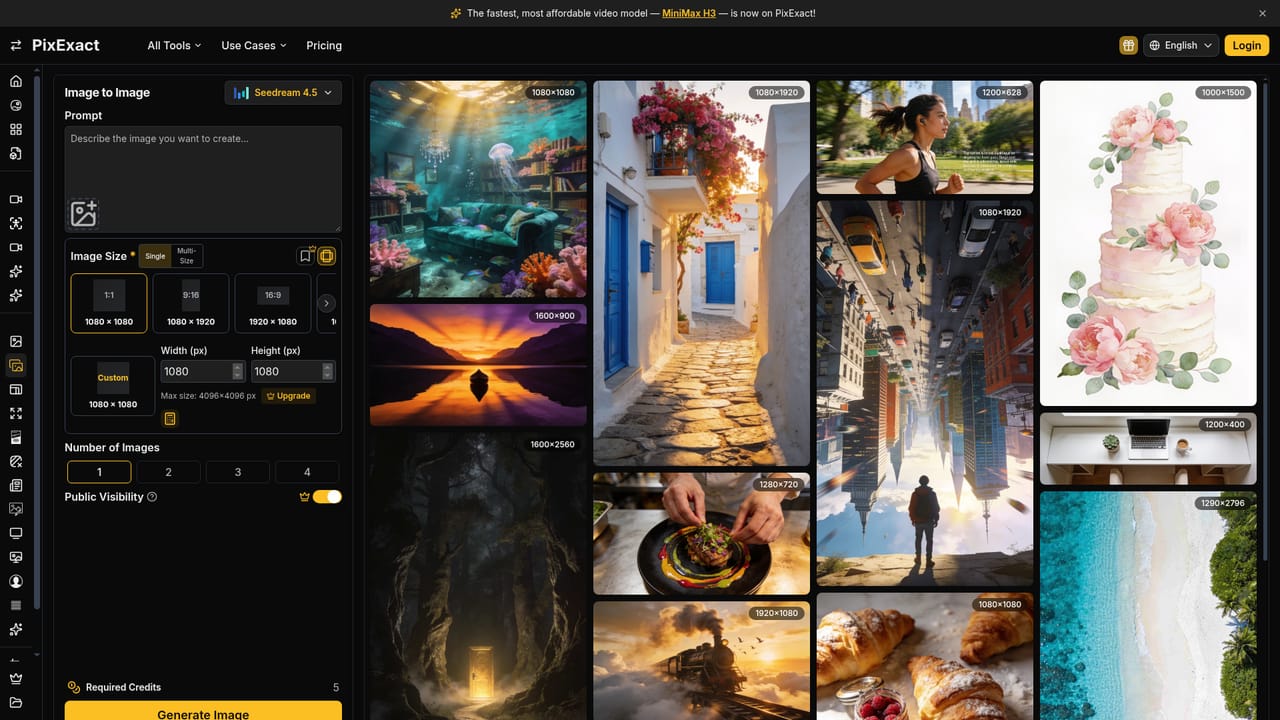Click the round user avatar sidebar icon
This screenshot has height=720, width=1280.
coord(15,581)
